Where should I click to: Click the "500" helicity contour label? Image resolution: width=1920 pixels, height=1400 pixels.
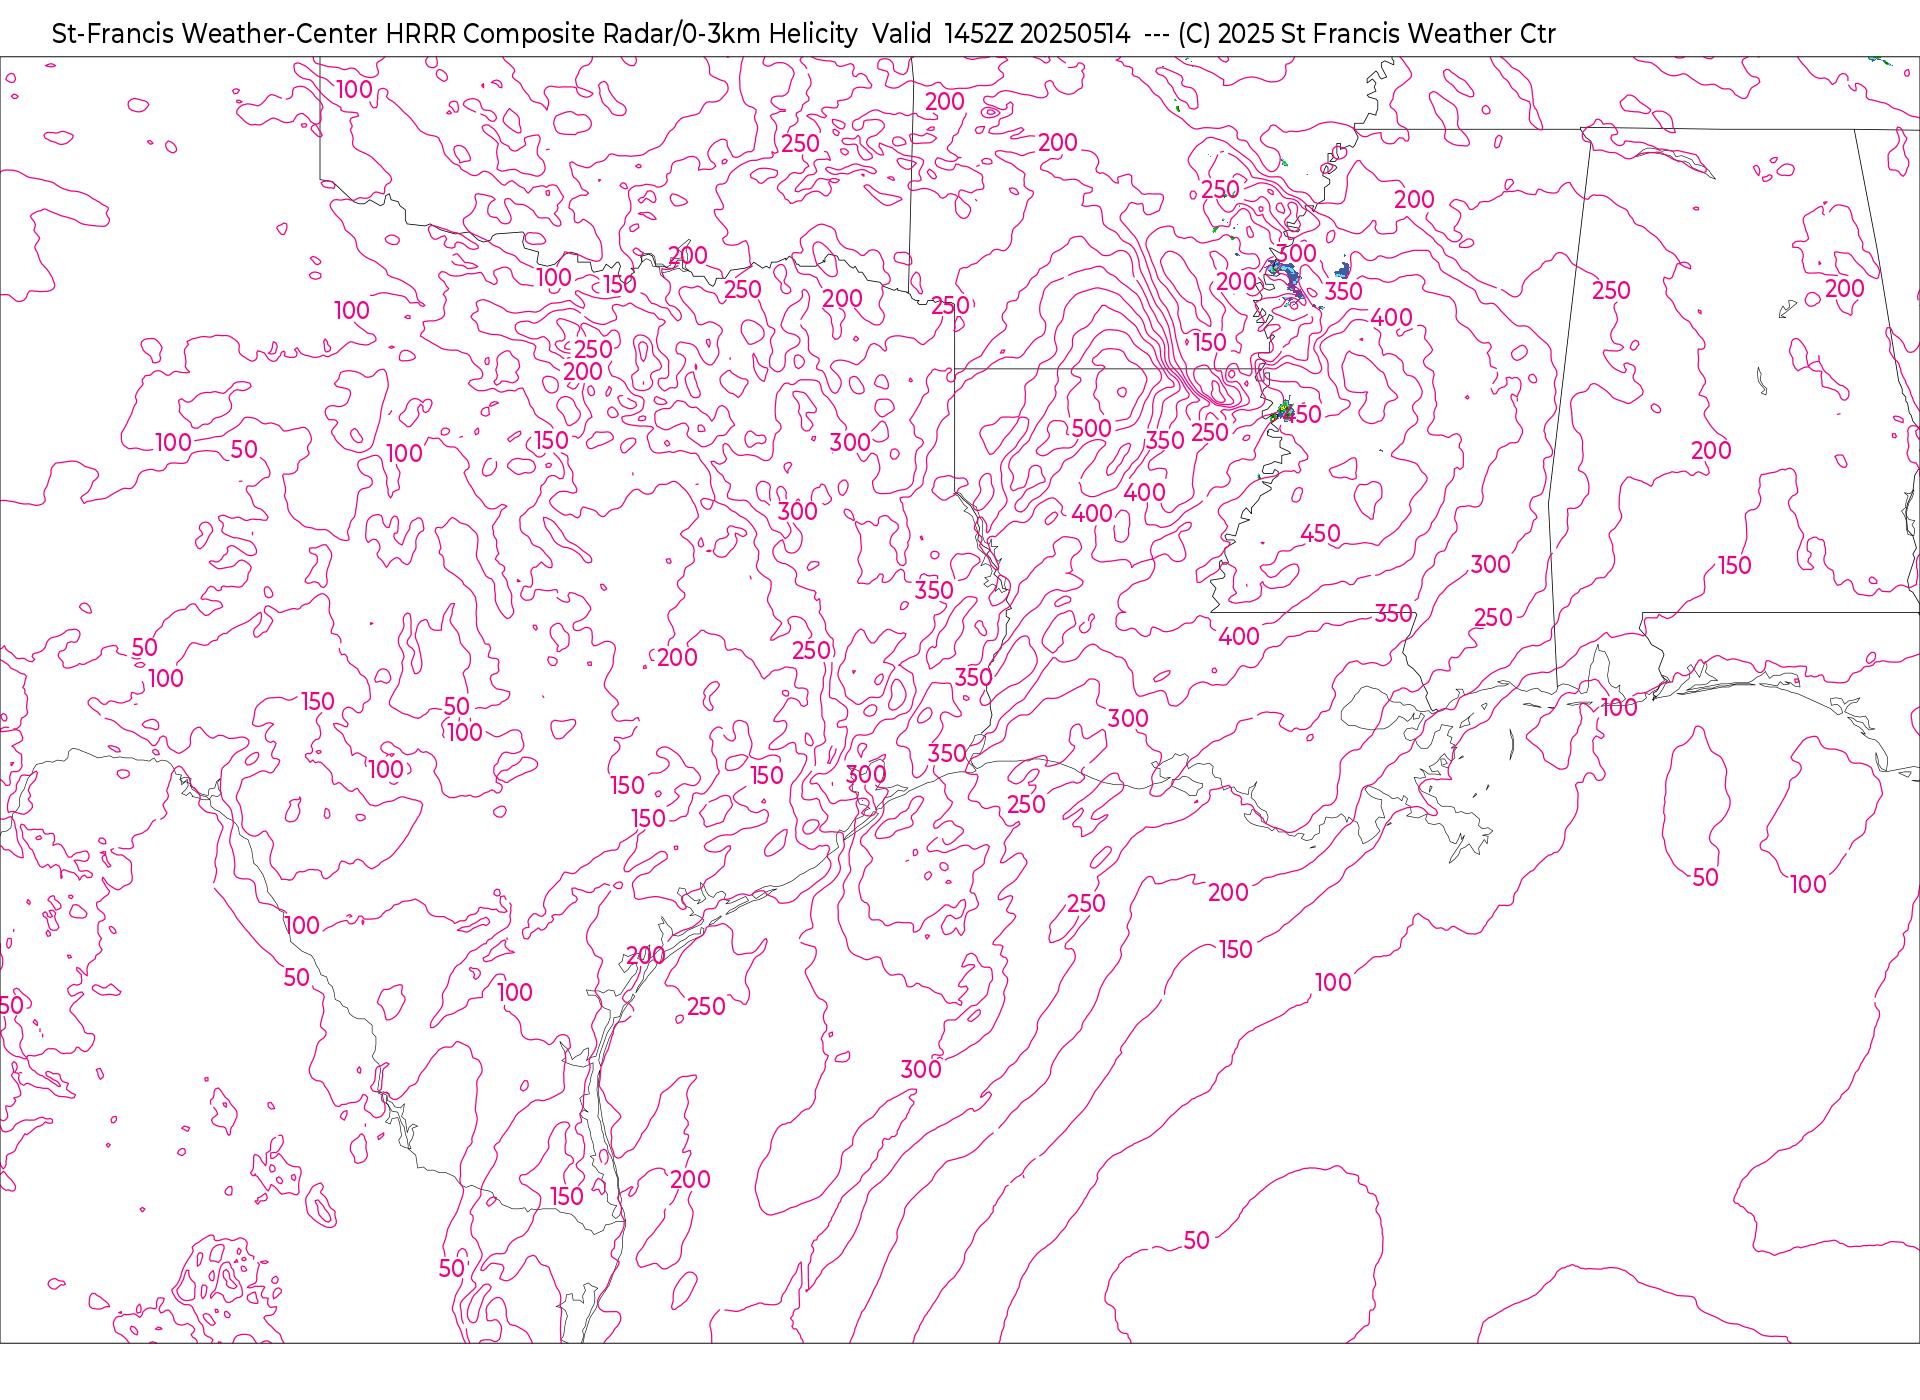coord(1091,429)
